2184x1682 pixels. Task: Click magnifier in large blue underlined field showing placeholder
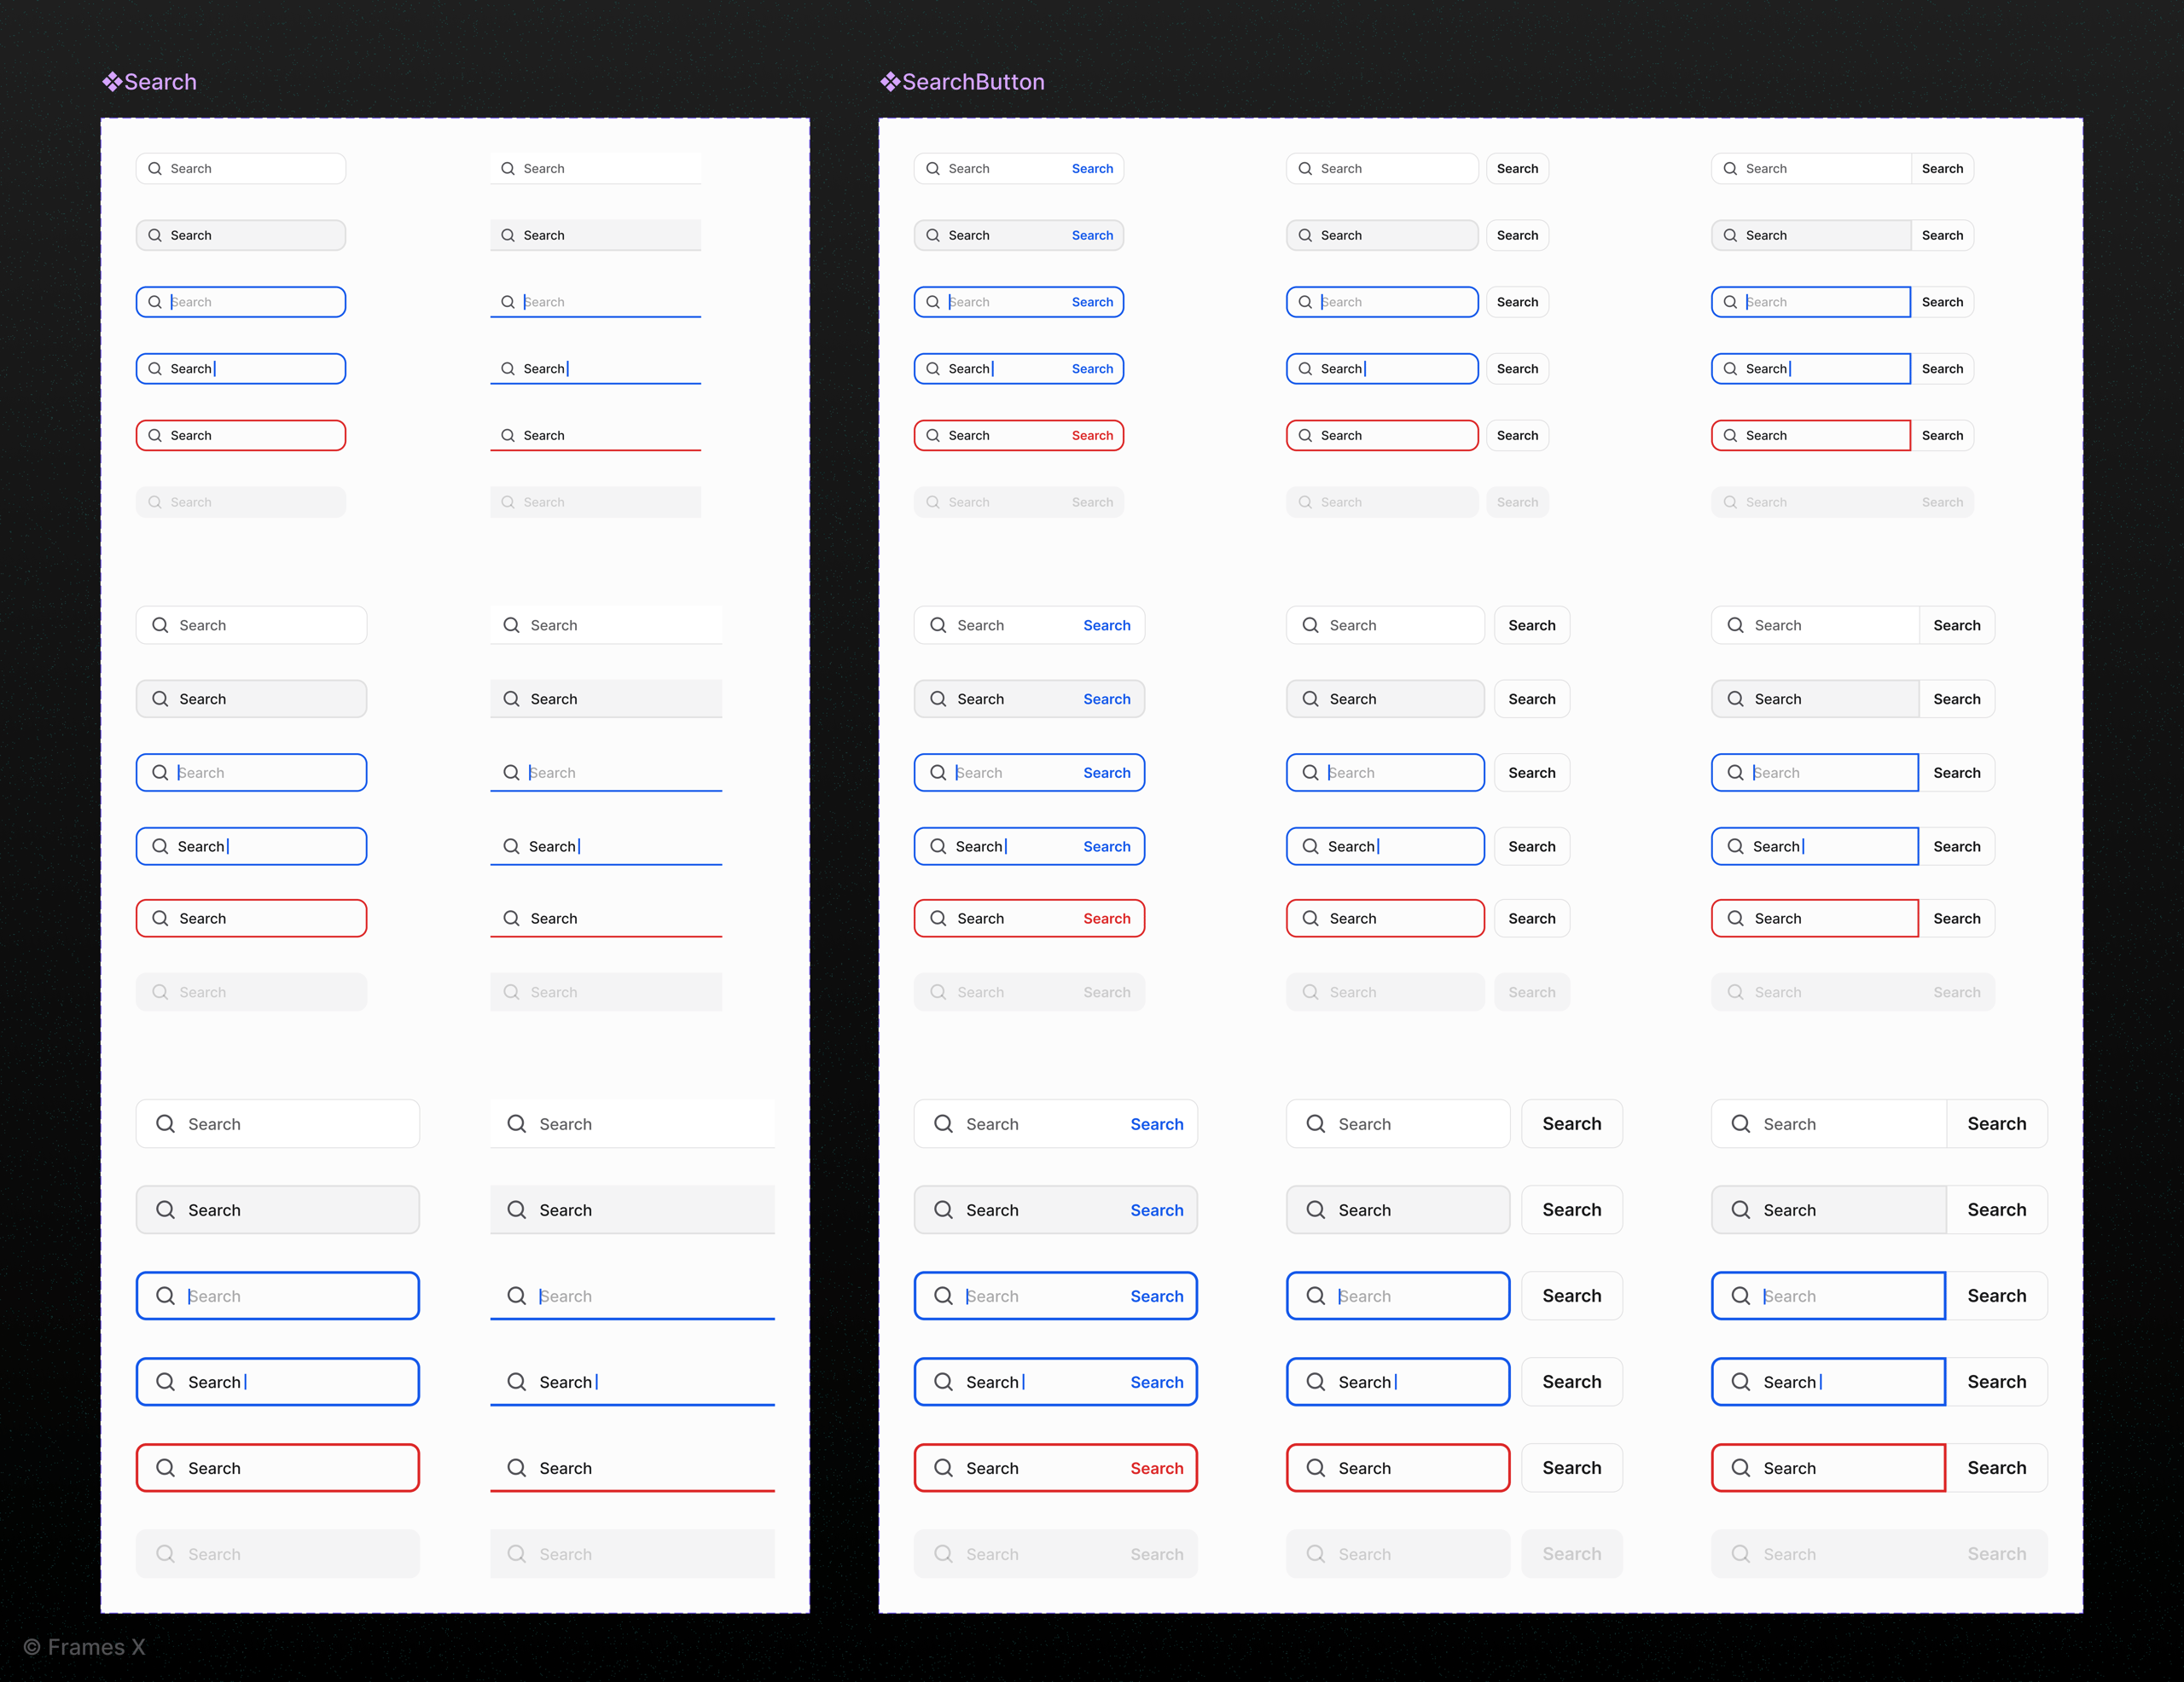coord(517,1295)
